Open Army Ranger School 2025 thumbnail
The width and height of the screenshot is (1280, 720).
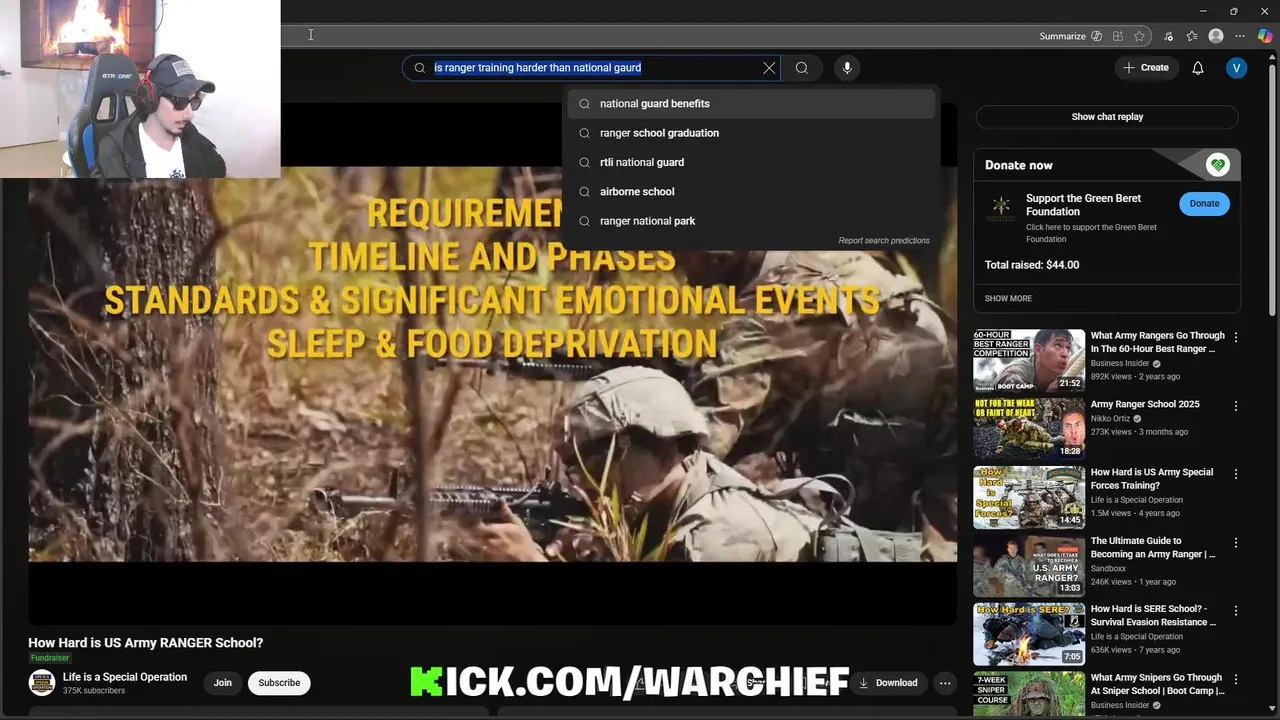pyautogui.click(x=1029, y=429)
